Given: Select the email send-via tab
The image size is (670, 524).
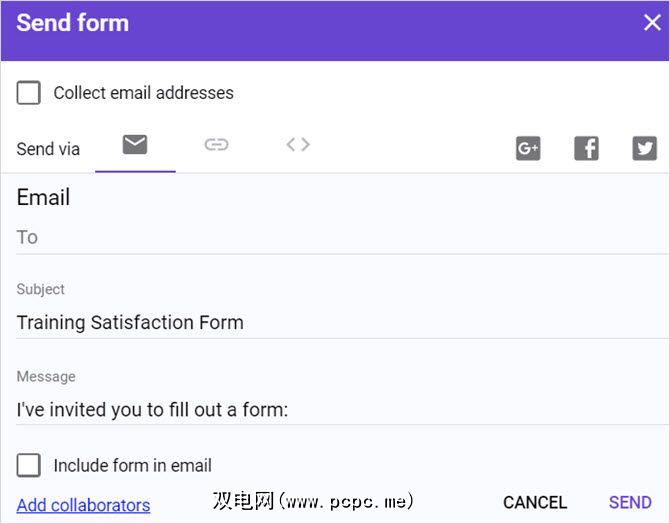Looking at the screenshot, I should pyautogui.click(x=135, y=145).
